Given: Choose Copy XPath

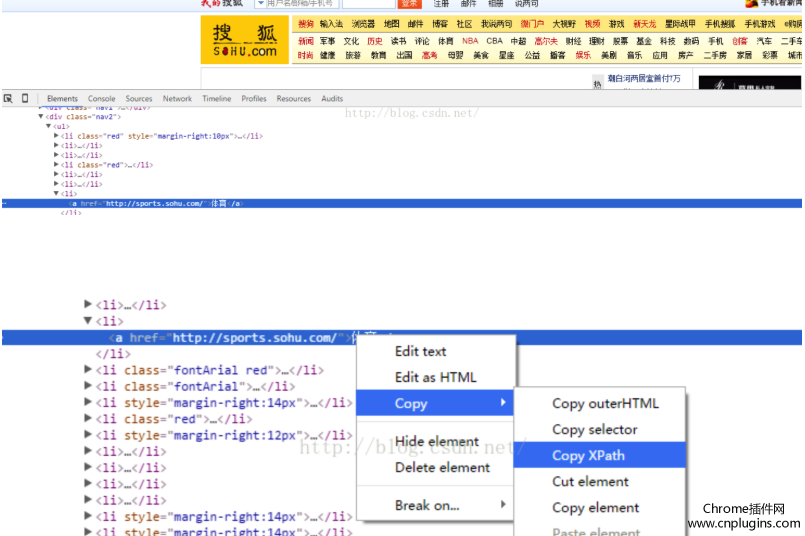Looking at the screenshot, I should (600, 455).
